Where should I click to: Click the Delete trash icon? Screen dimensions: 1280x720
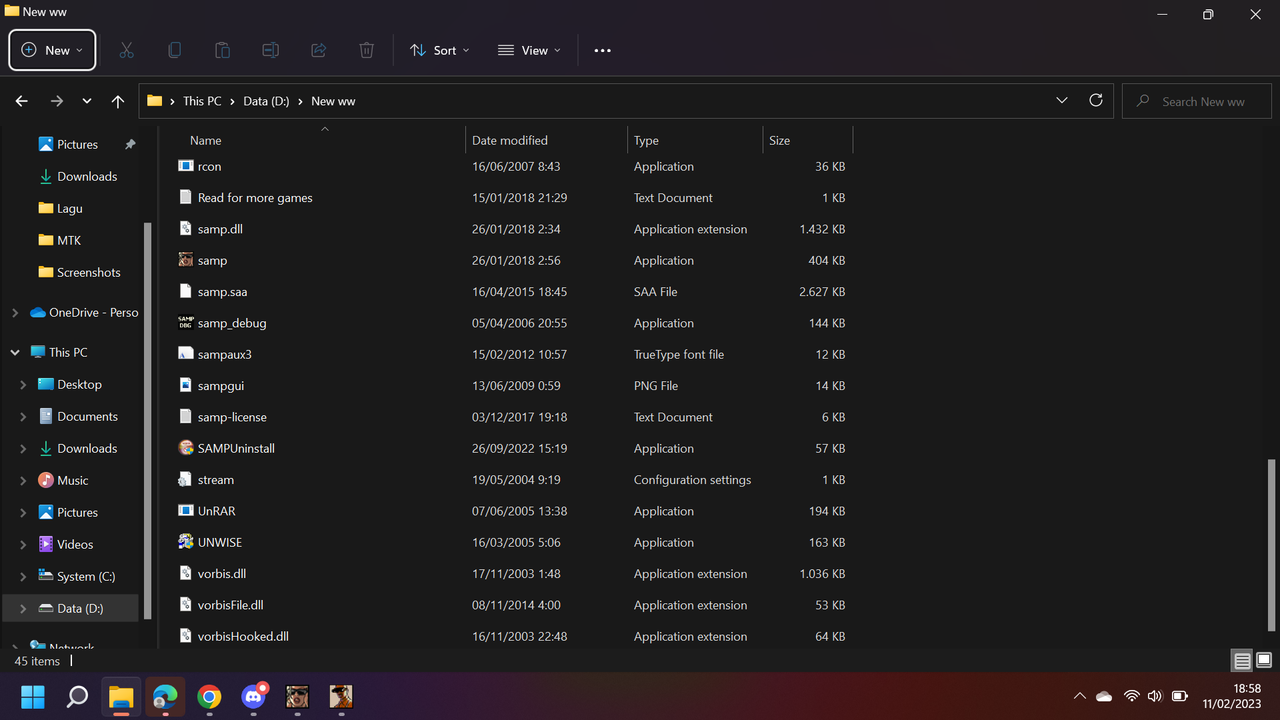(x=367, y=50)
